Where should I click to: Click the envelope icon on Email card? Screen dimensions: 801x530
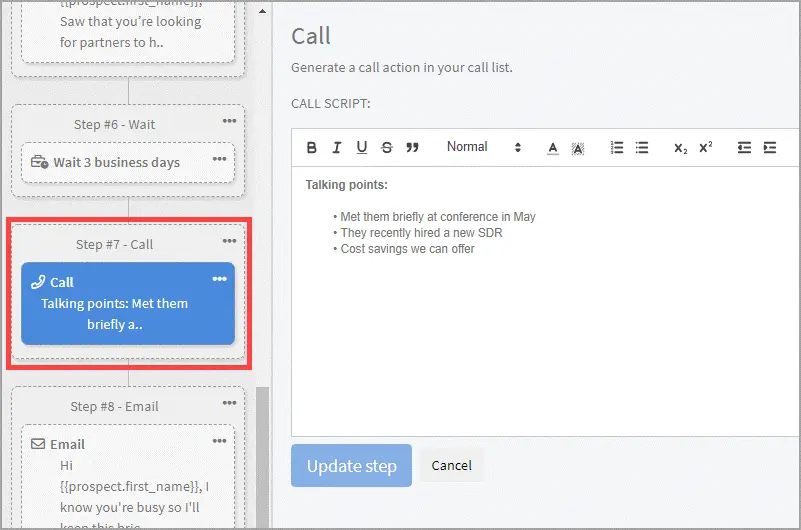[38, 444]
